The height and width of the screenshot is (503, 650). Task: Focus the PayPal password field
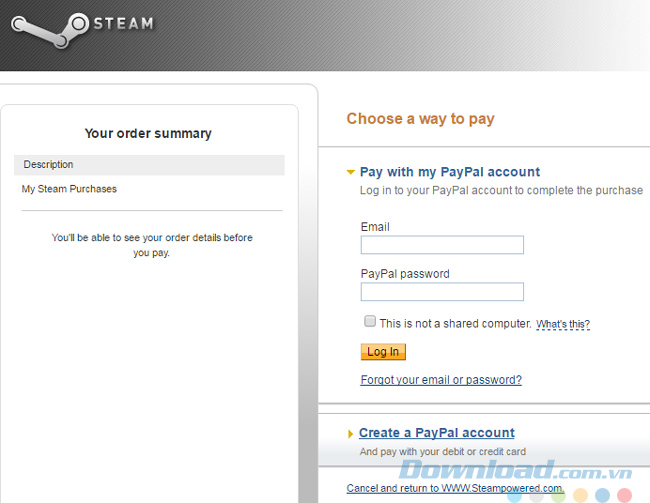(x=442, y=292)
